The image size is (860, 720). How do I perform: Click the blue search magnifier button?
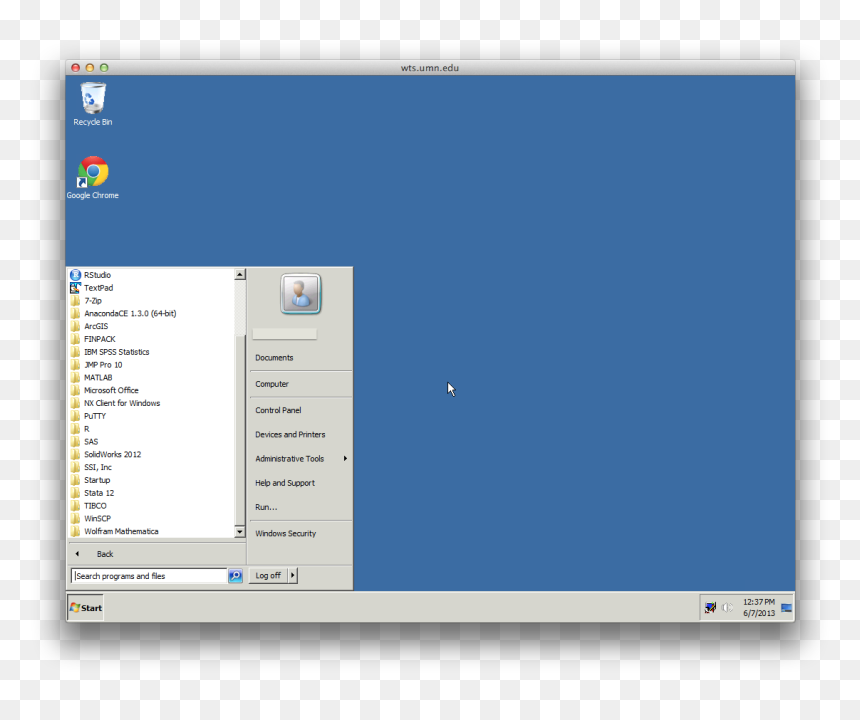(x=235, y=576)
